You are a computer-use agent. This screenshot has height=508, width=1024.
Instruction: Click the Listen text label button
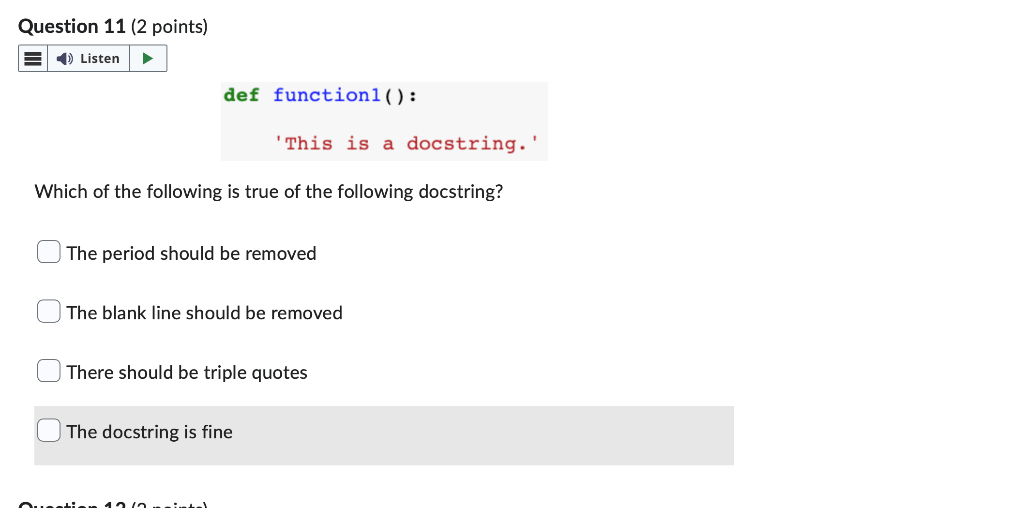99,59
